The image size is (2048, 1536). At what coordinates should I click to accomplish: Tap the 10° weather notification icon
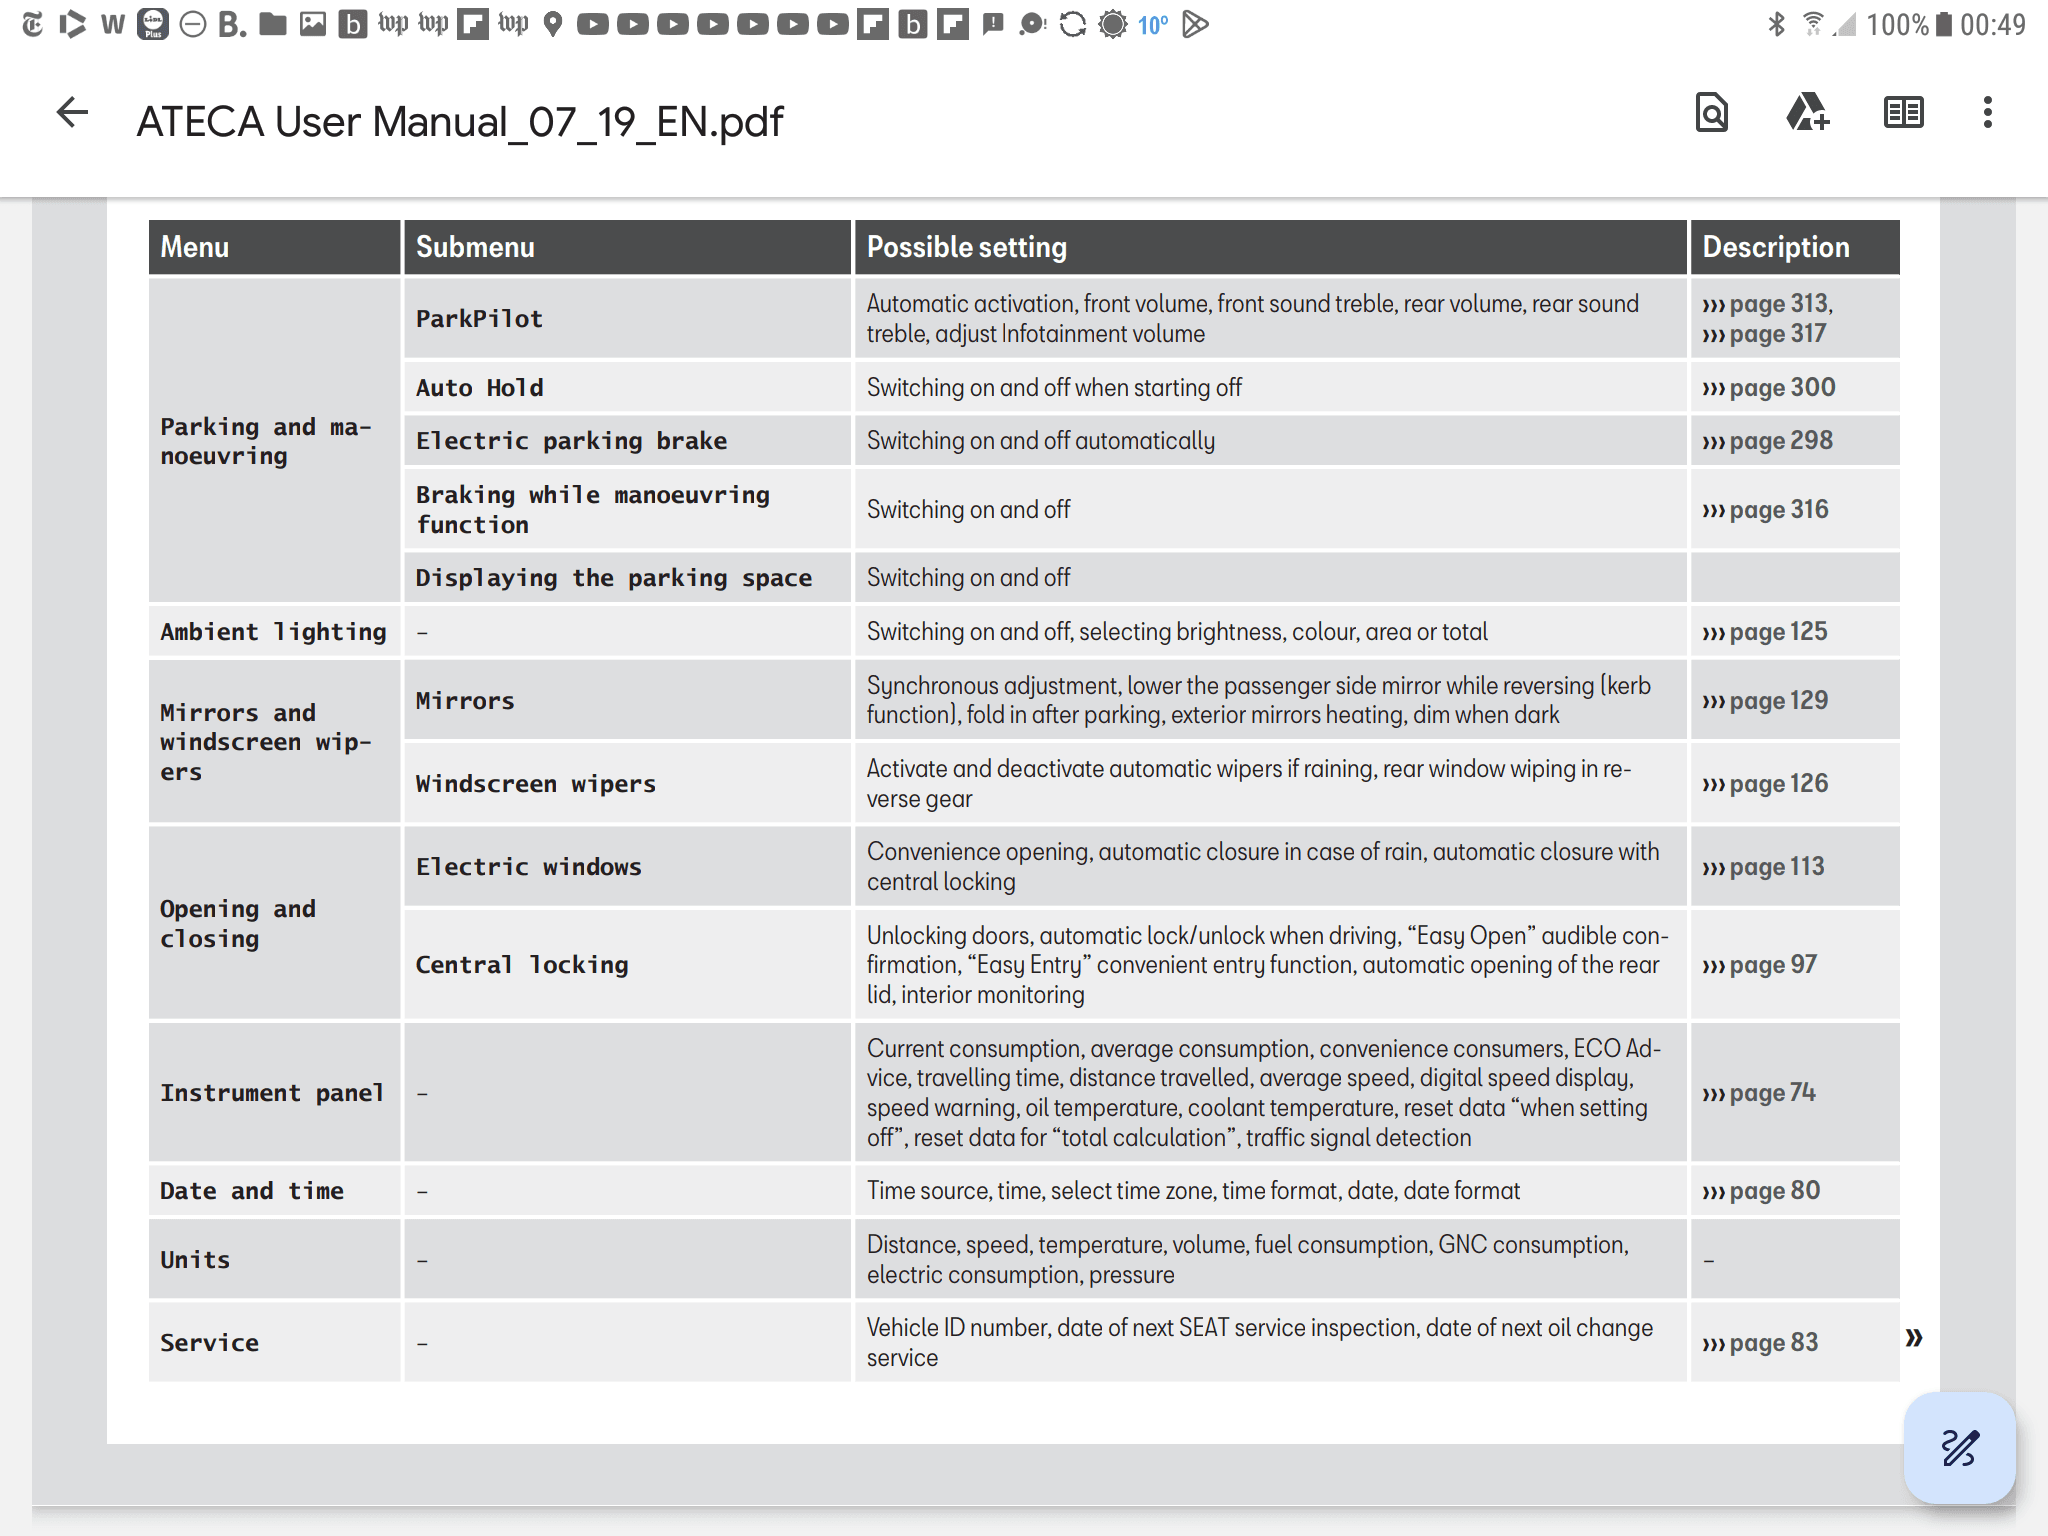coord(1152,25)
